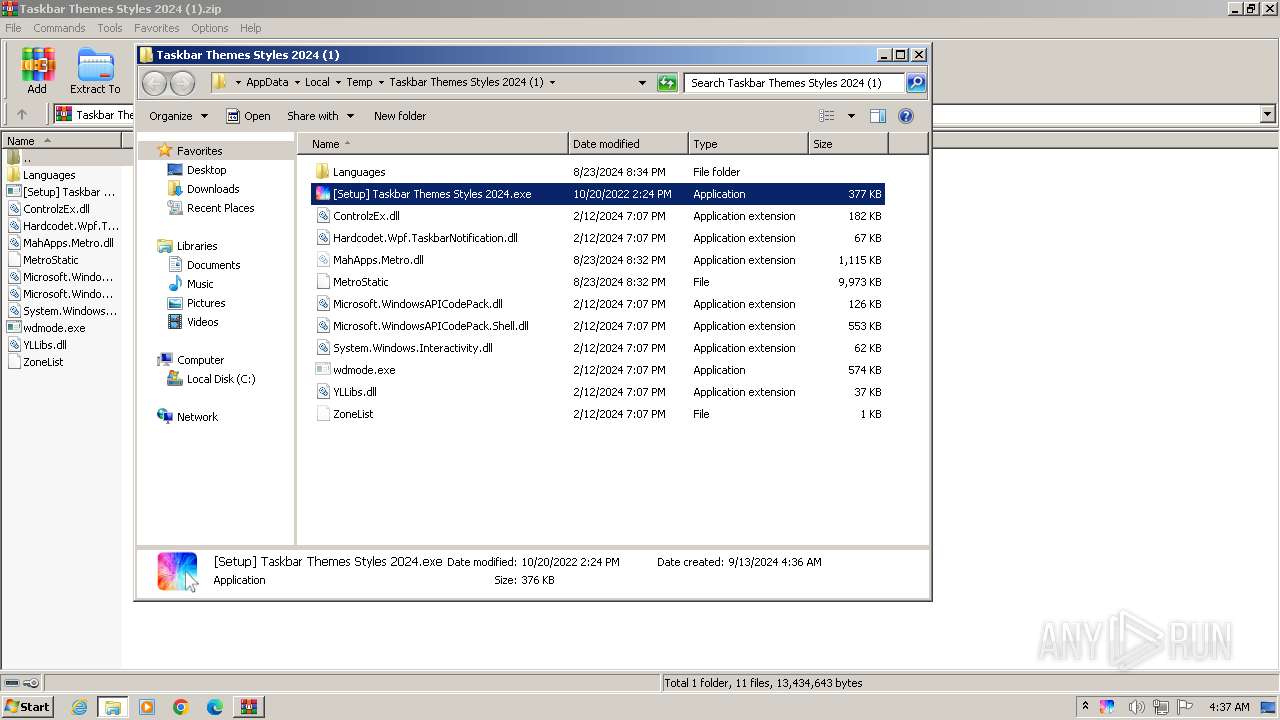Open the Explorer Help question-mark icon
This screenshot has height=720, width=1280.
[906, 116]
